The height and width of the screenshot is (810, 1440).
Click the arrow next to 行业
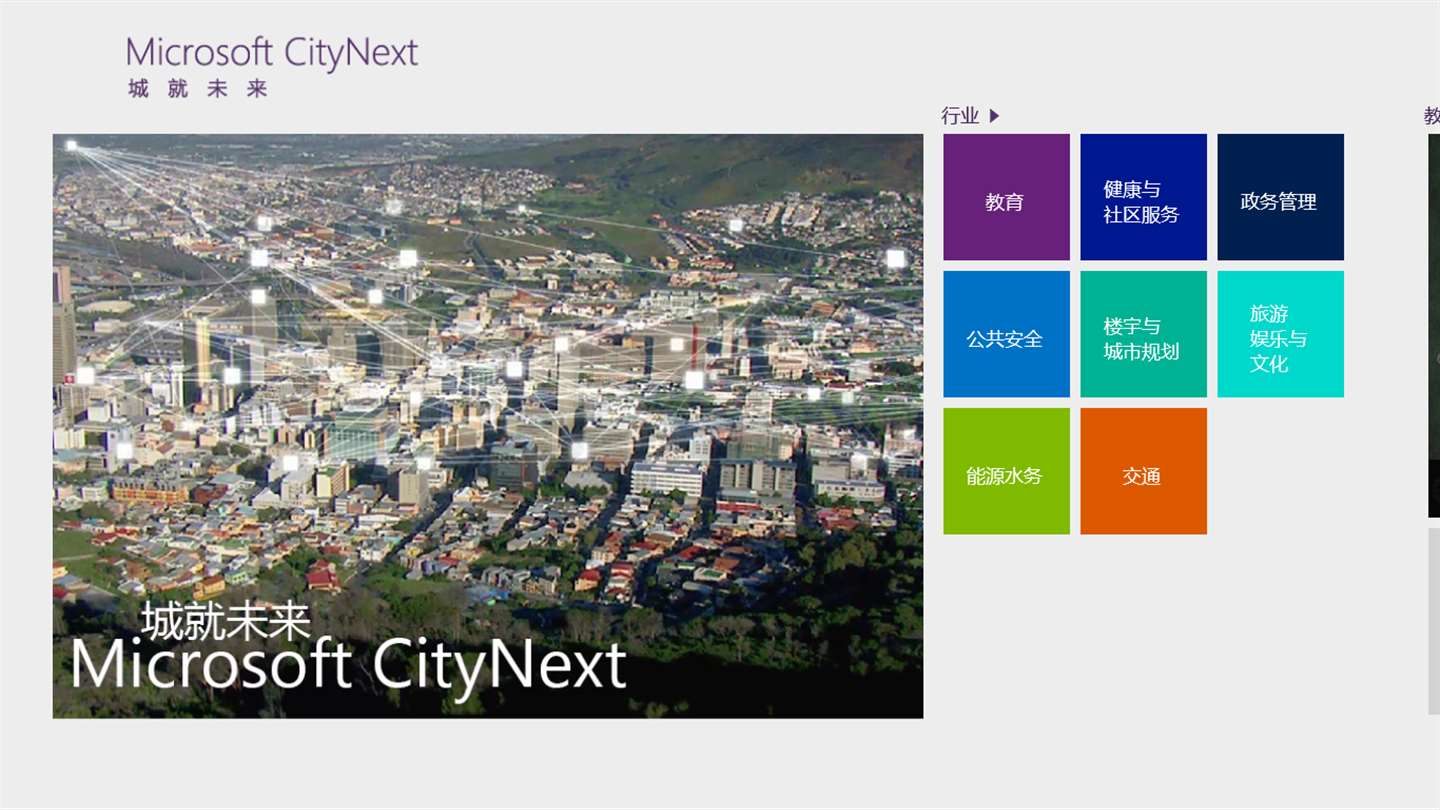tap(994, 116)
